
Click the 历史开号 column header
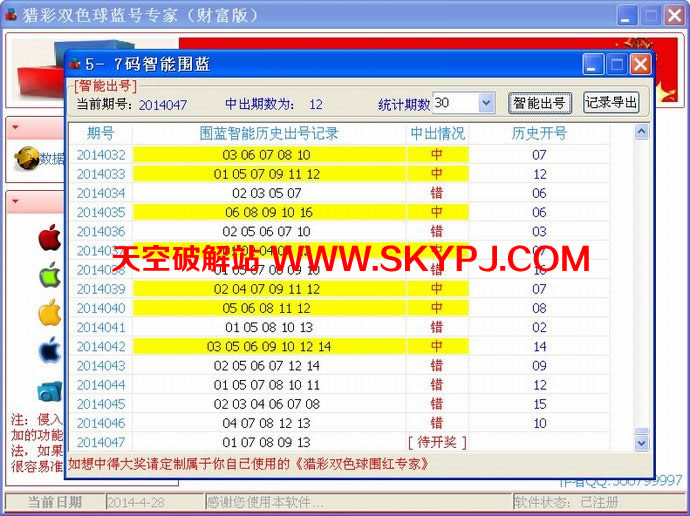click(x=539, y=133)
